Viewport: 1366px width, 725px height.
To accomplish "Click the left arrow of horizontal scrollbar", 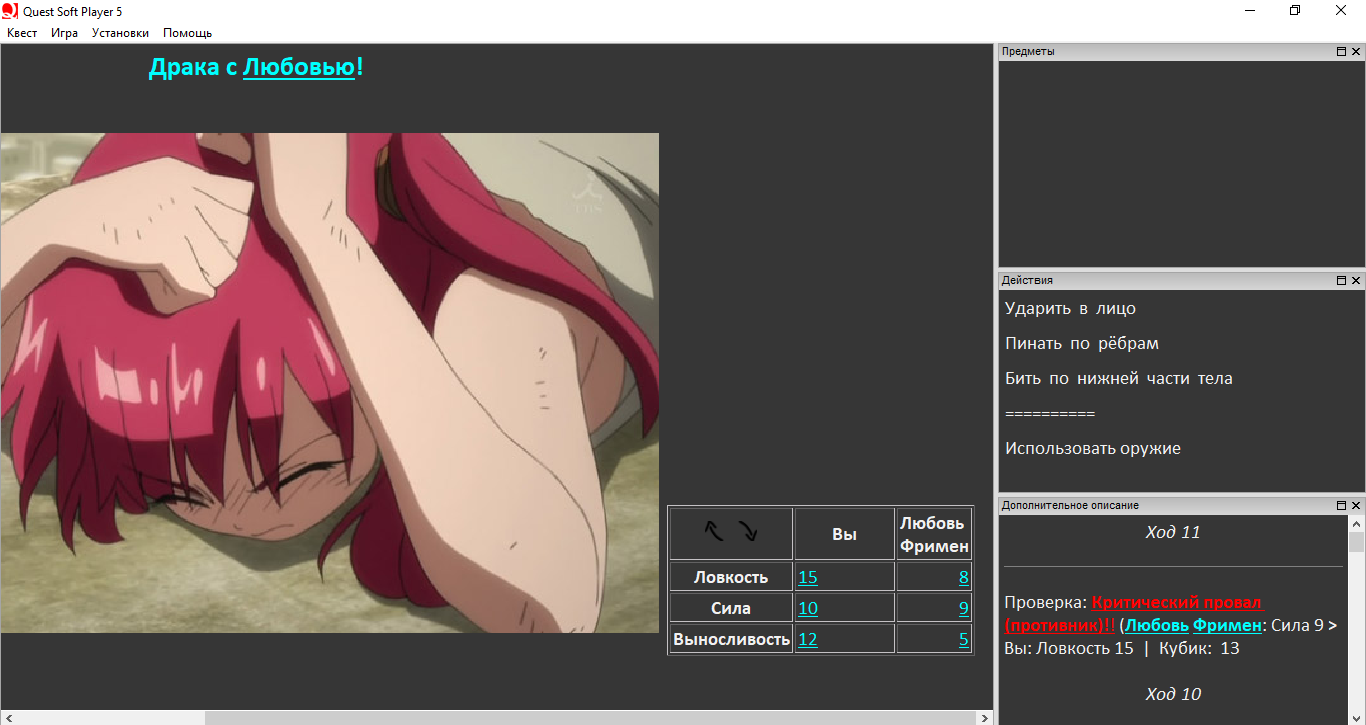I will (x=7, y=718).
